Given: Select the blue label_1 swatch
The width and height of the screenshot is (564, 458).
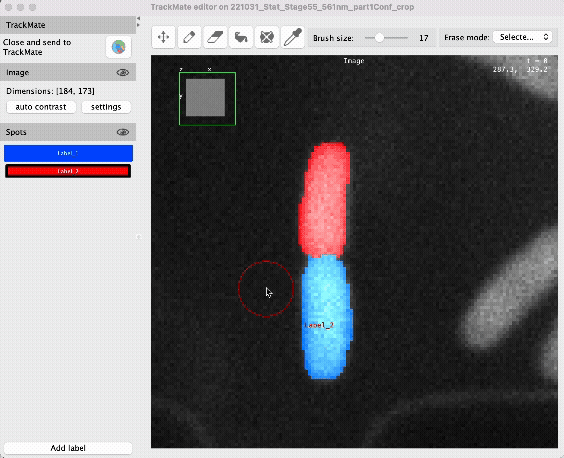Looking at the screenshot, I should (x=68, y=153).
